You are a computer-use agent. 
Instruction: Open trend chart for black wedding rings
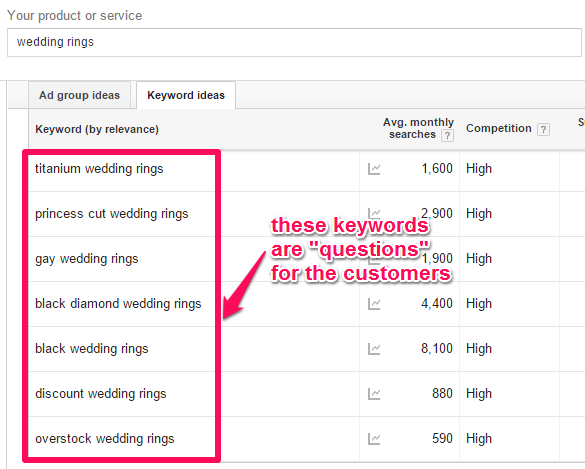(374, 349)
